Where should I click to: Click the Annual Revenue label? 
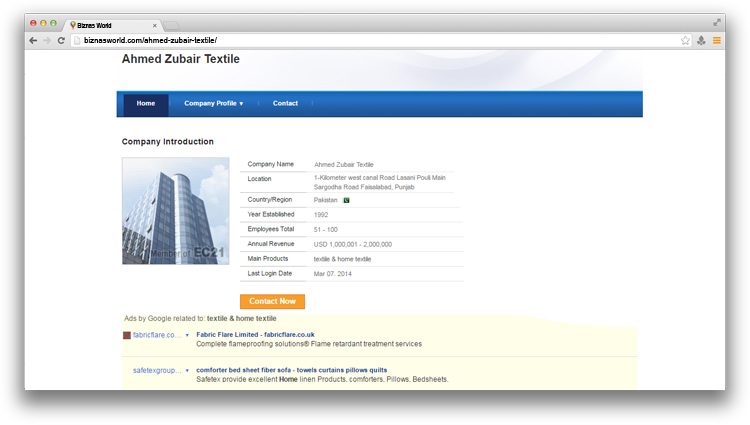[271, 244]
